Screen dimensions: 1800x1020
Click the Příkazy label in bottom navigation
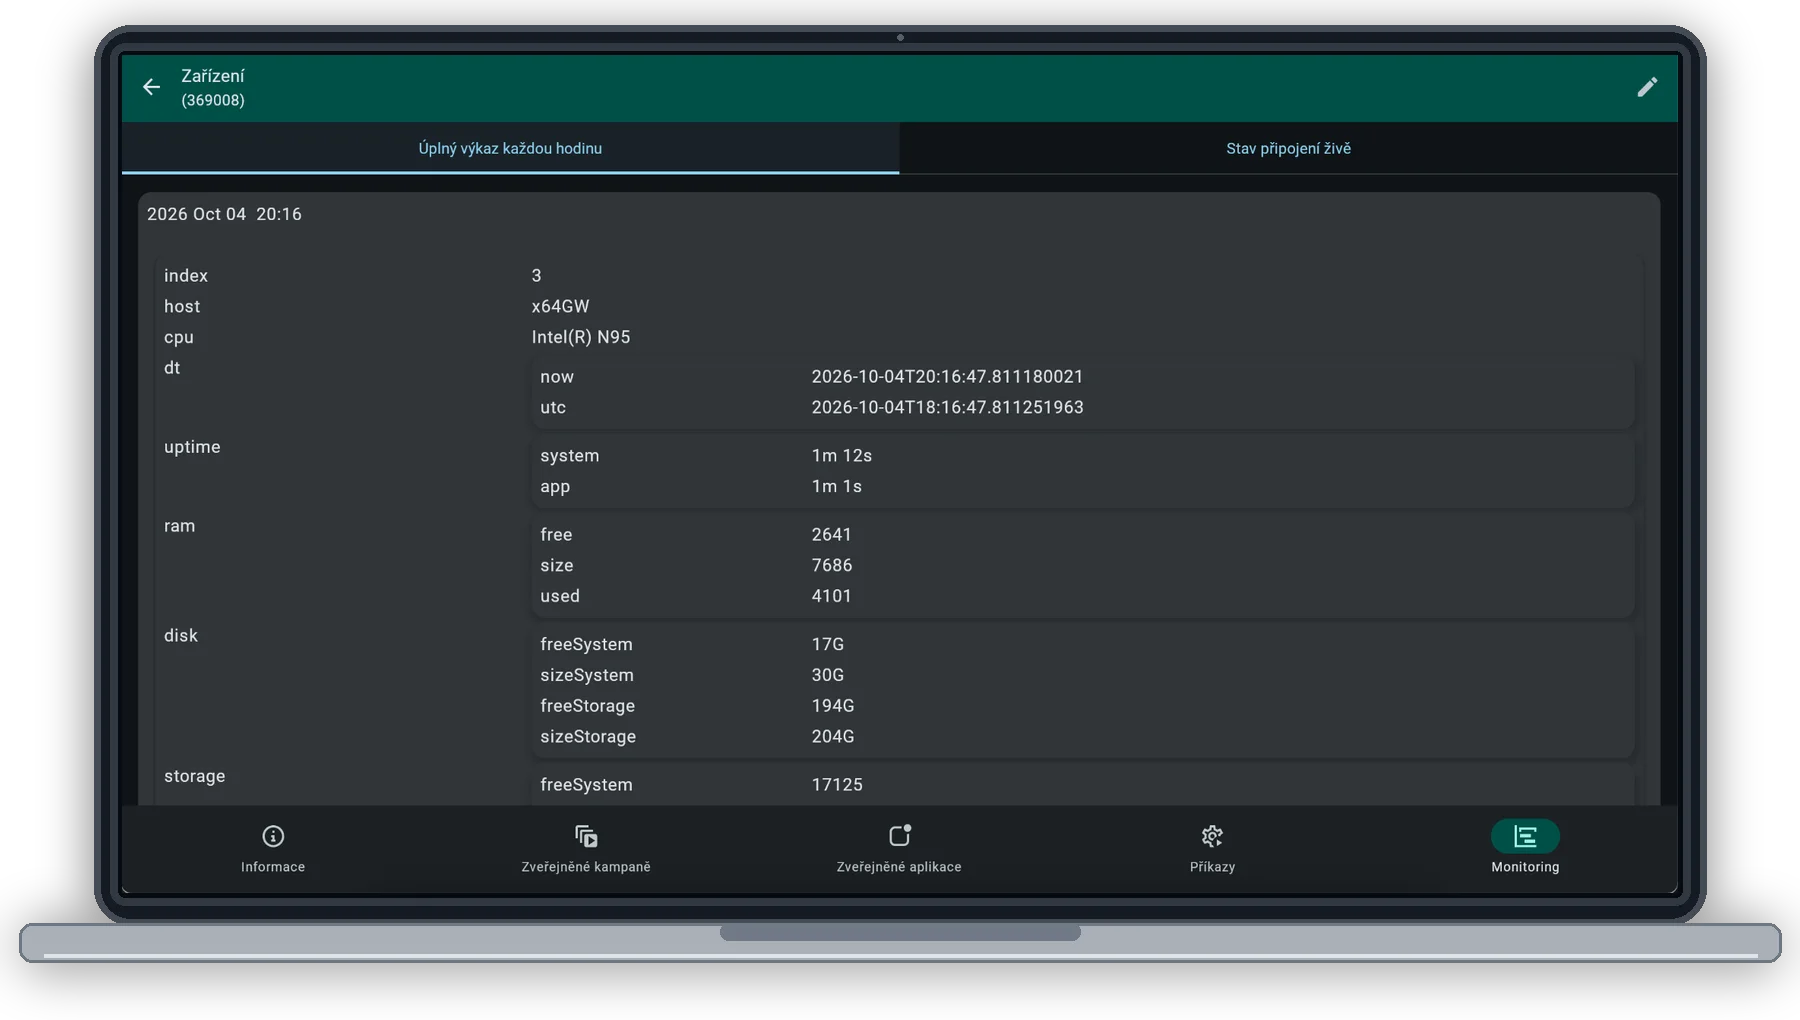(x=1212, y=867)
